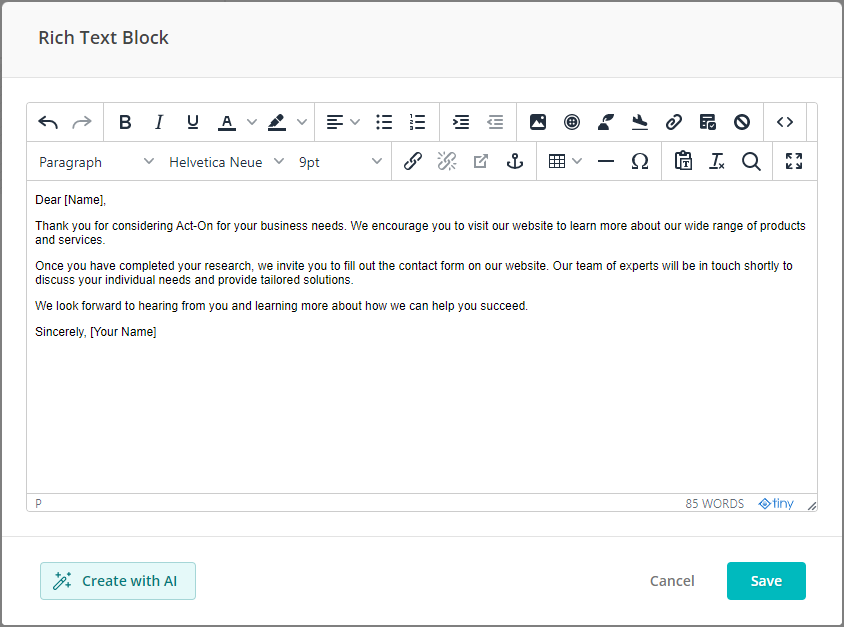
Task: Click the table icon
Action: (557, 161)
